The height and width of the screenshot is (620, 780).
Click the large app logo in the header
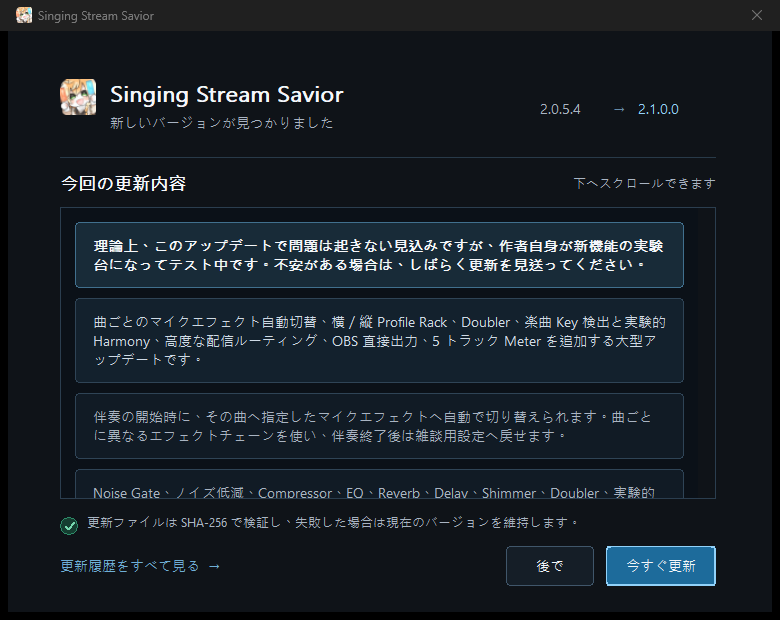[78, 97]
